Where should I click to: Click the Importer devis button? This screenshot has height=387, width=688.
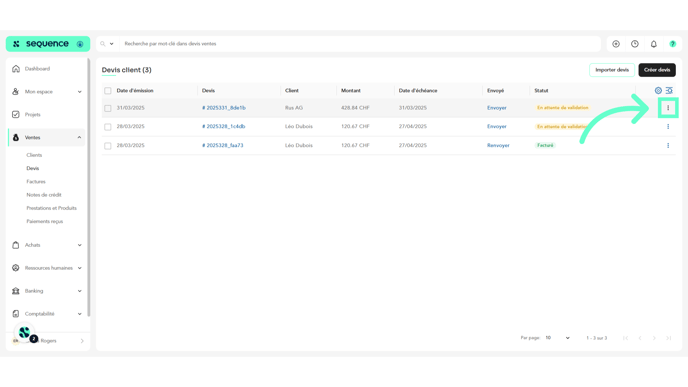pos(612,70)
